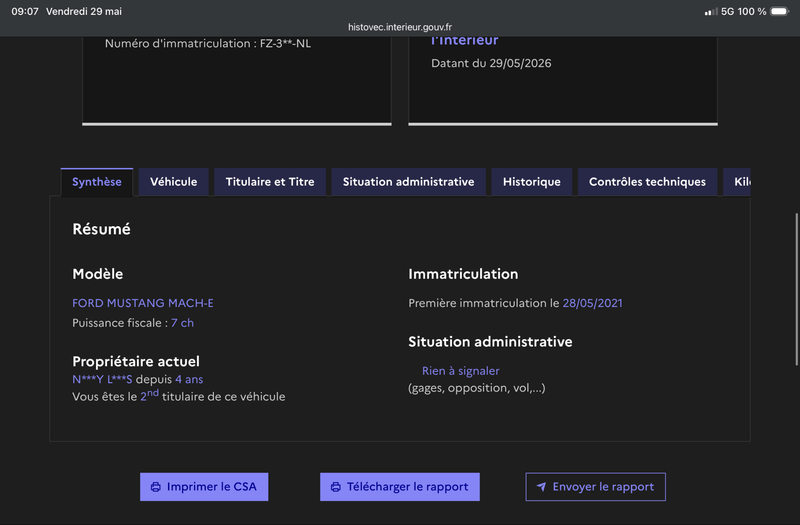
Task: Switch to the Véhicule tab
Action: click(173, 182)
